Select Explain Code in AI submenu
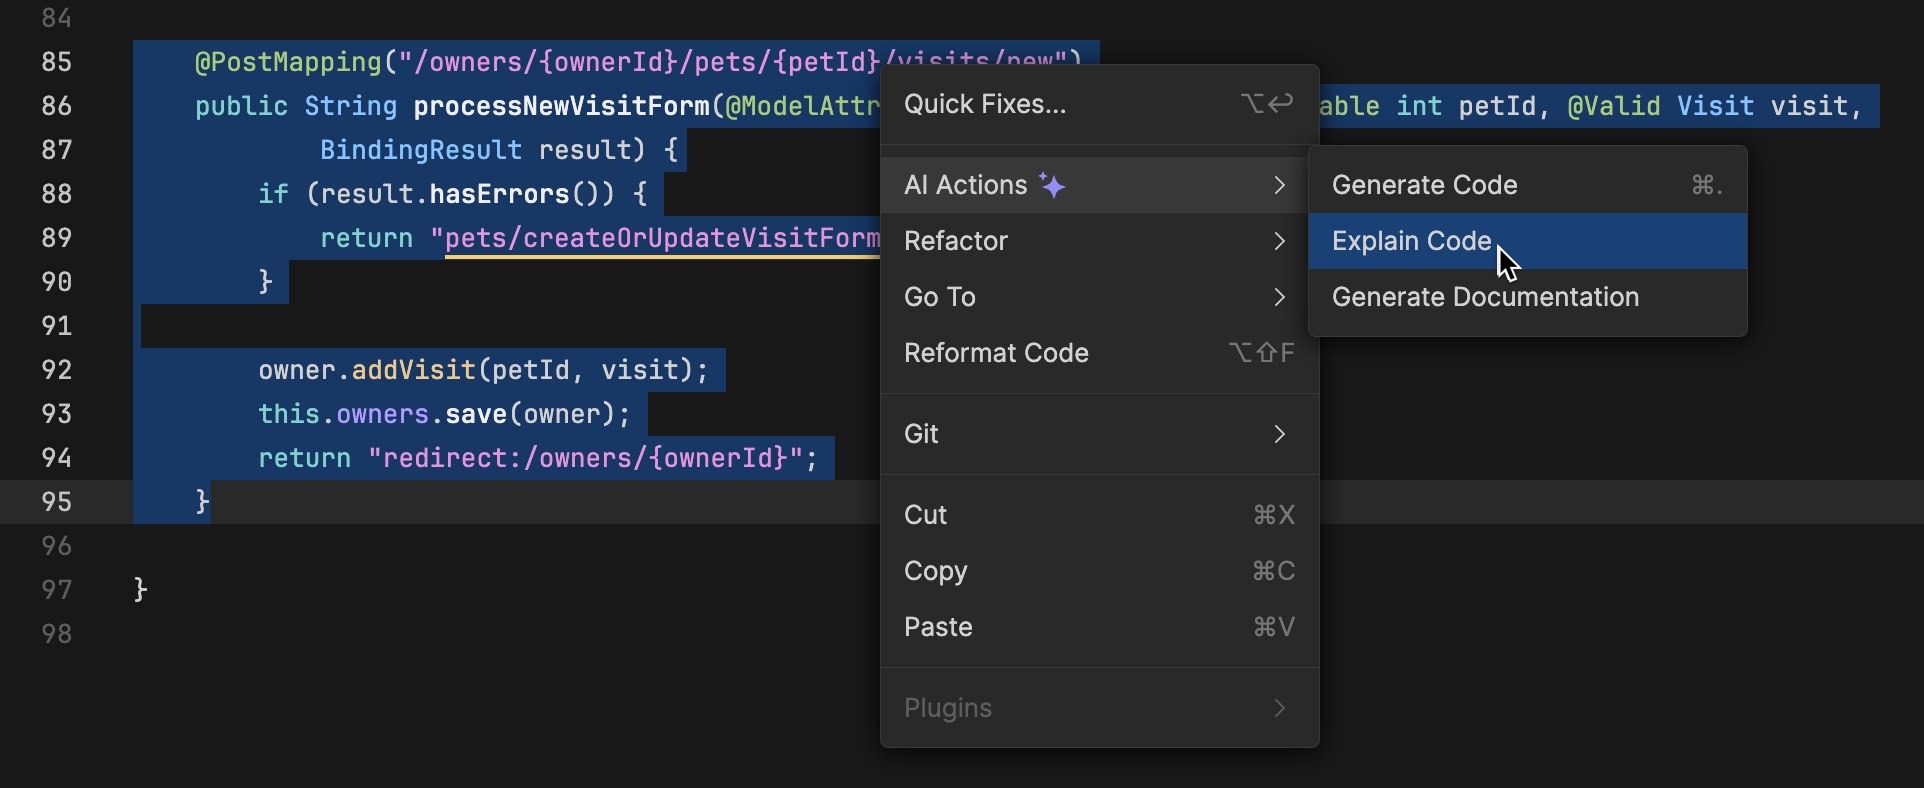This screenshot has height=788, width=1924. (x=1411, y=241)
